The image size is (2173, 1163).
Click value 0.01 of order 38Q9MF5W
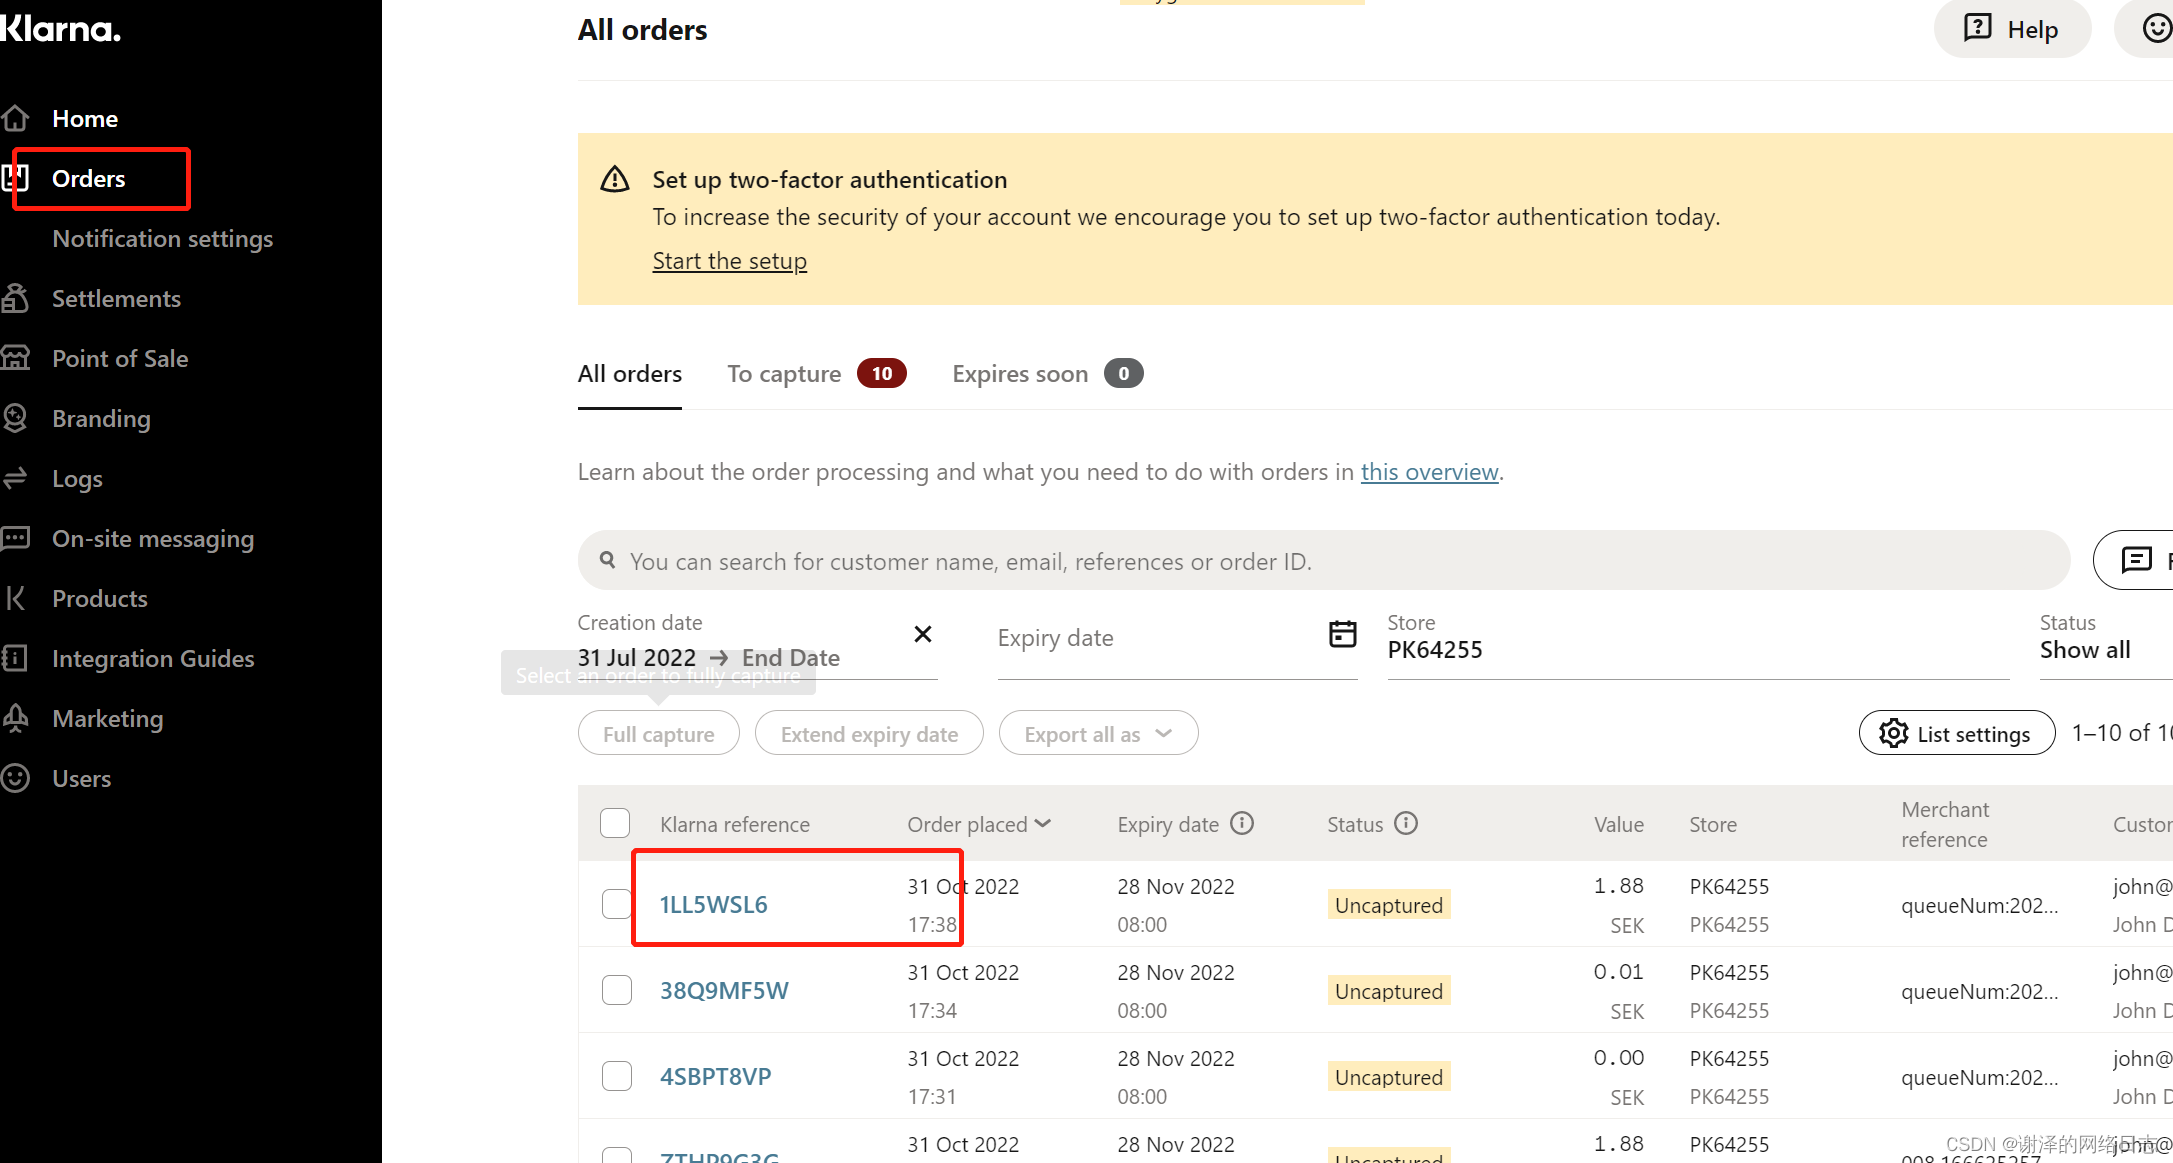[1619, 972]
